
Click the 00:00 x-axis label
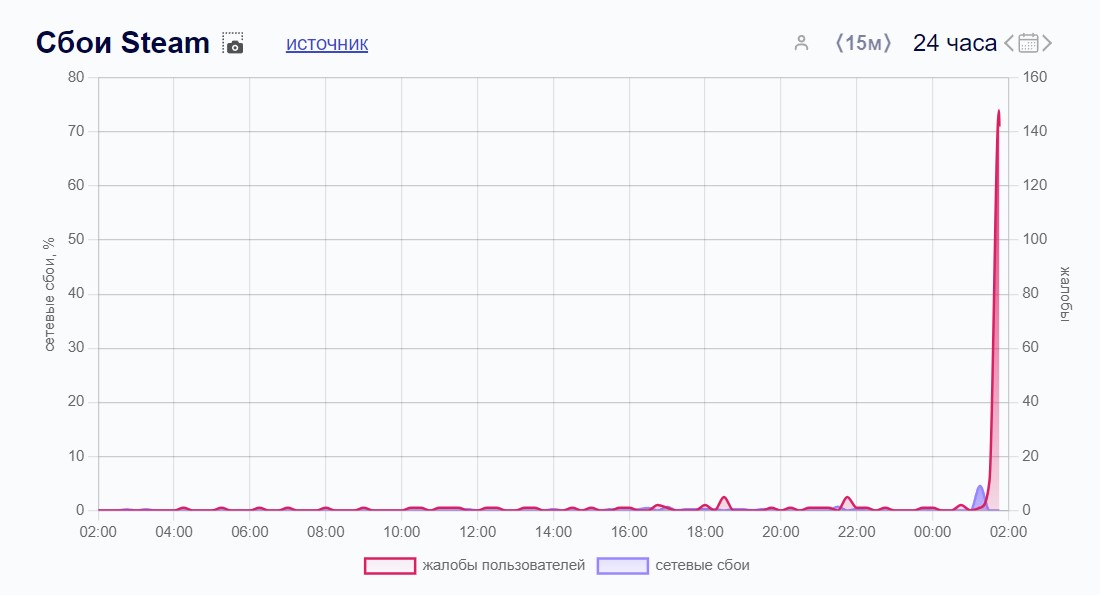tap(932, 532)
